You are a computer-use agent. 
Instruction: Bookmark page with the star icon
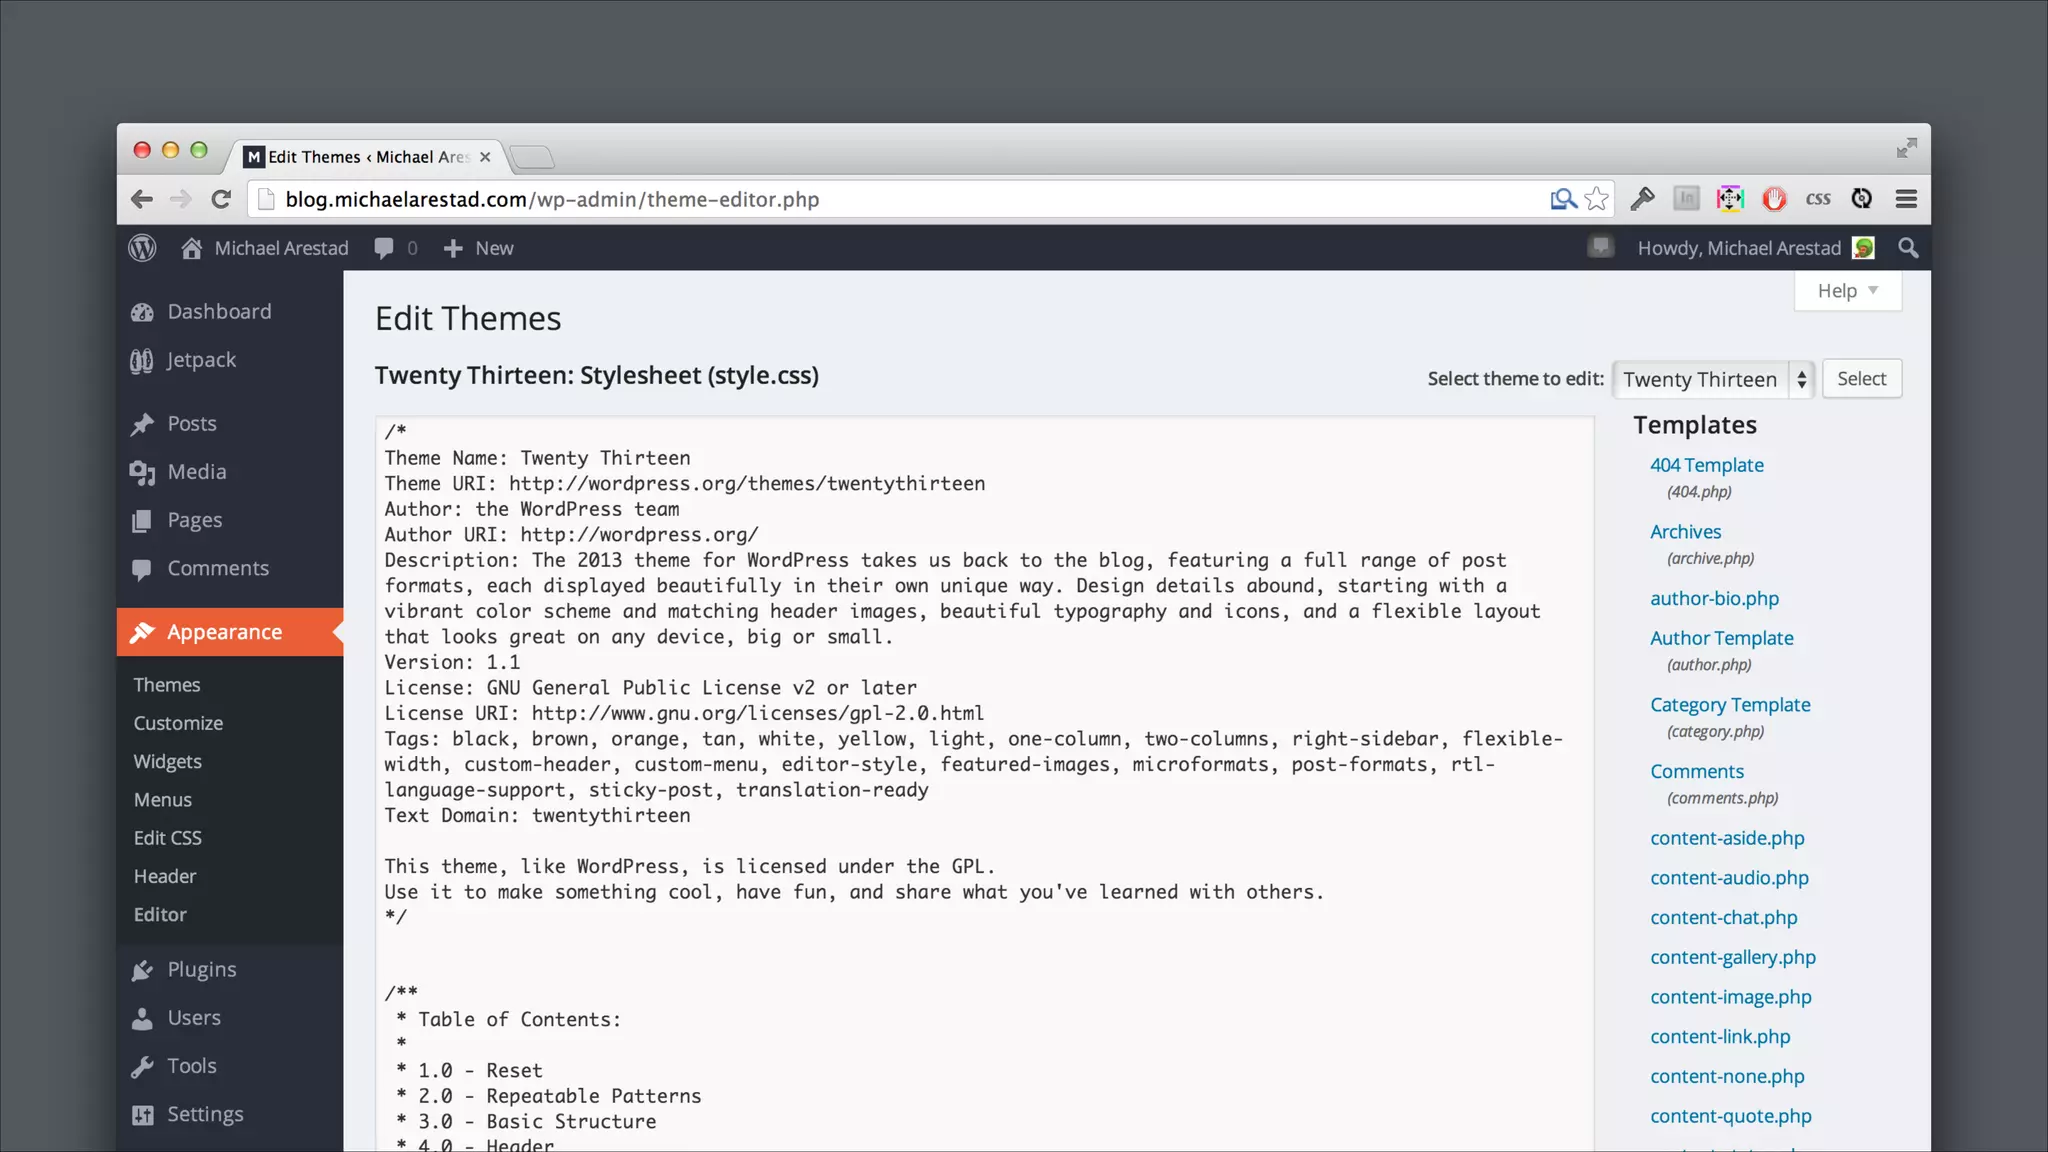[1597, 199]
